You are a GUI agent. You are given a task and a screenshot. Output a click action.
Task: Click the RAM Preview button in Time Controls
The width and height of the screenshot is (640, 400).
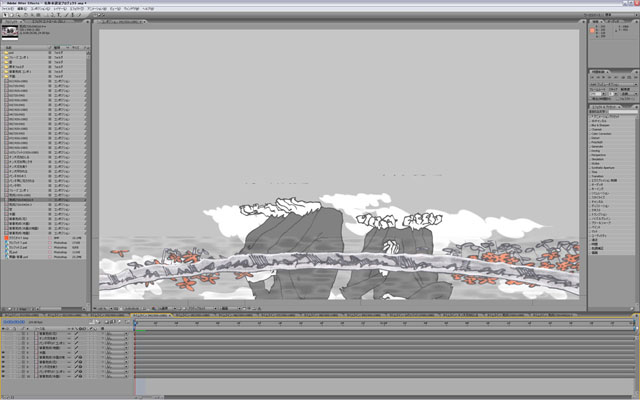(636, 77)
